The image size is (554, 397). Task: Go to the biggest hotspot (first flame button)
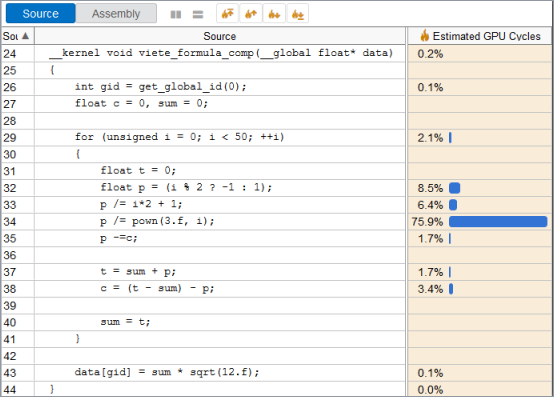click(227, 14)
